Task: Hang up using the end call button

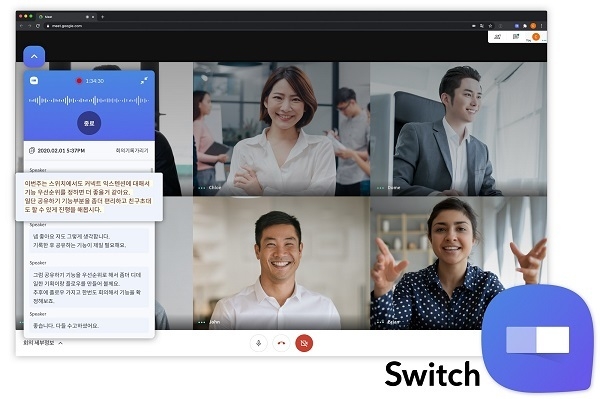Action: click(281, 343)
